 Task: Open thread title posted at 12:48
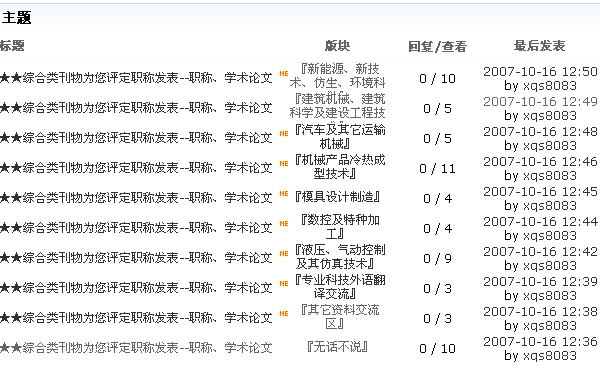tap(136, 138)
